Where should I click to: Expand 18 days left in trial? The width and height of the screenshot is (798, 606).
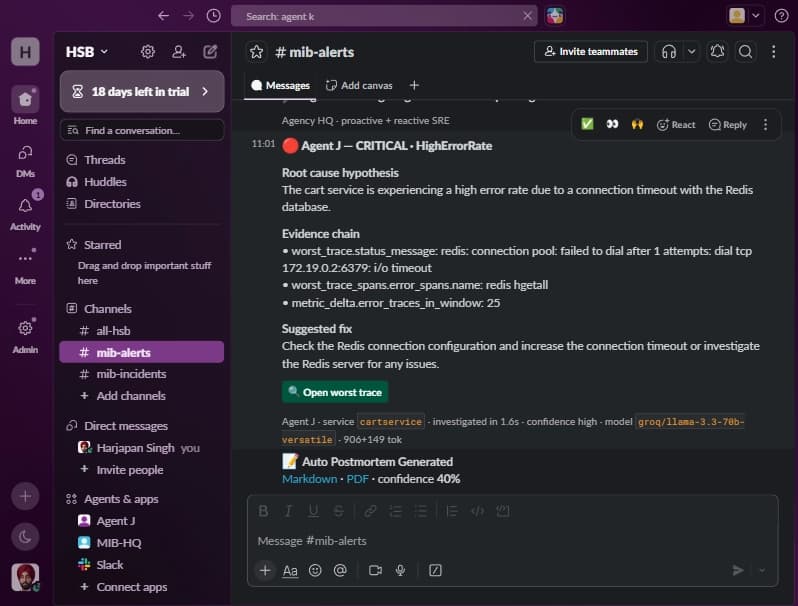[142, 92]
